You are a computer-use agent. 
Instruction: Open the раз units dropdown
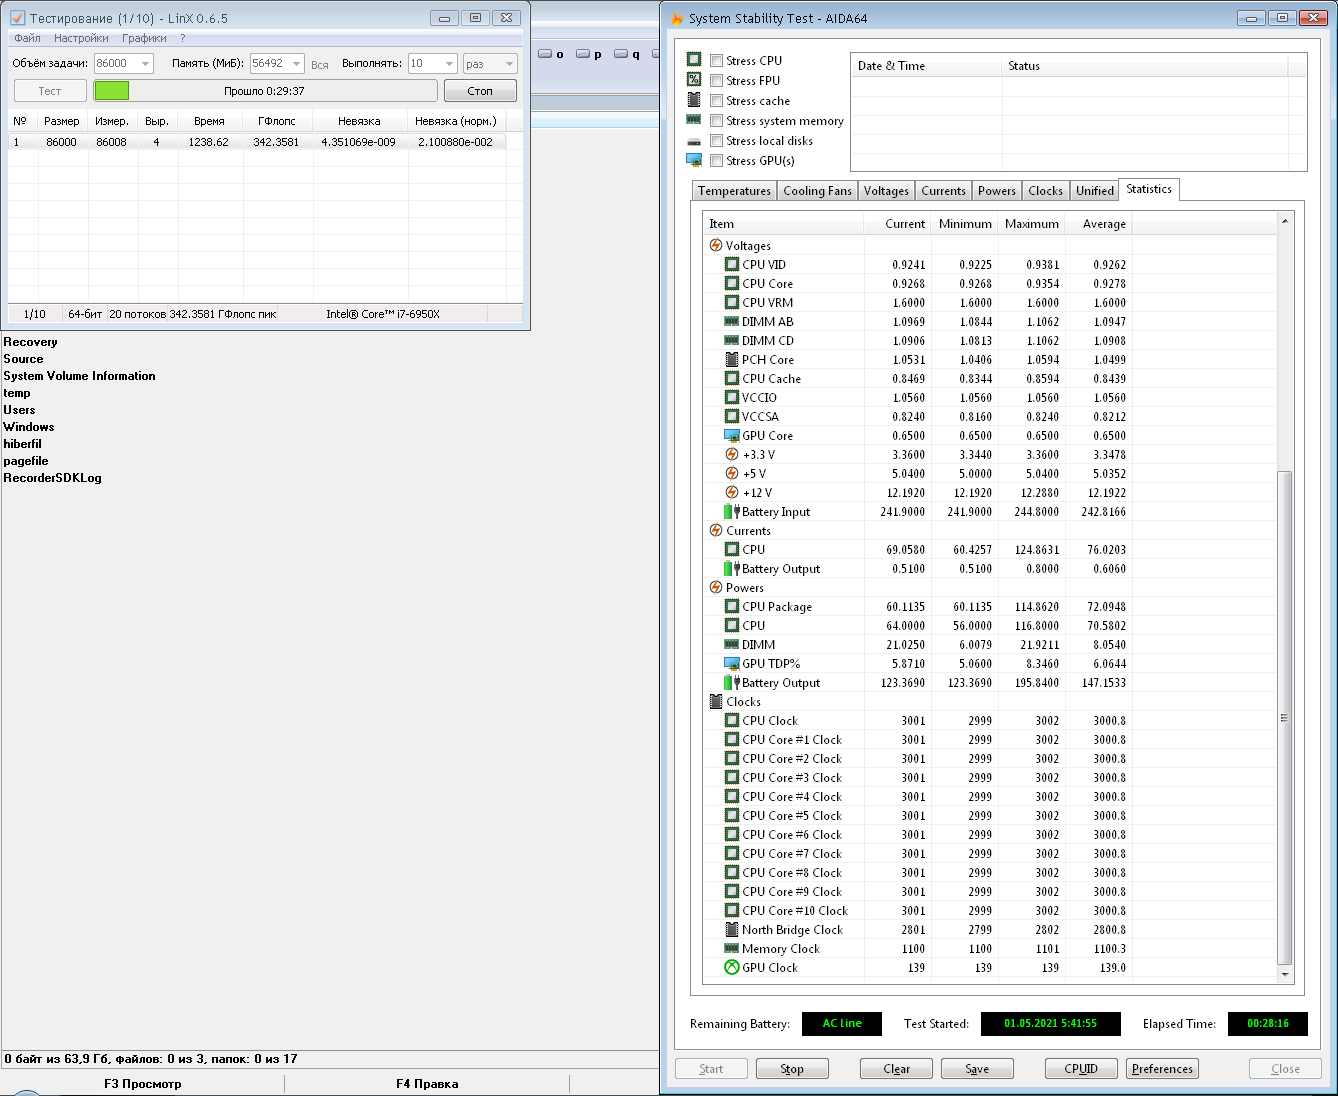(510, 63)
